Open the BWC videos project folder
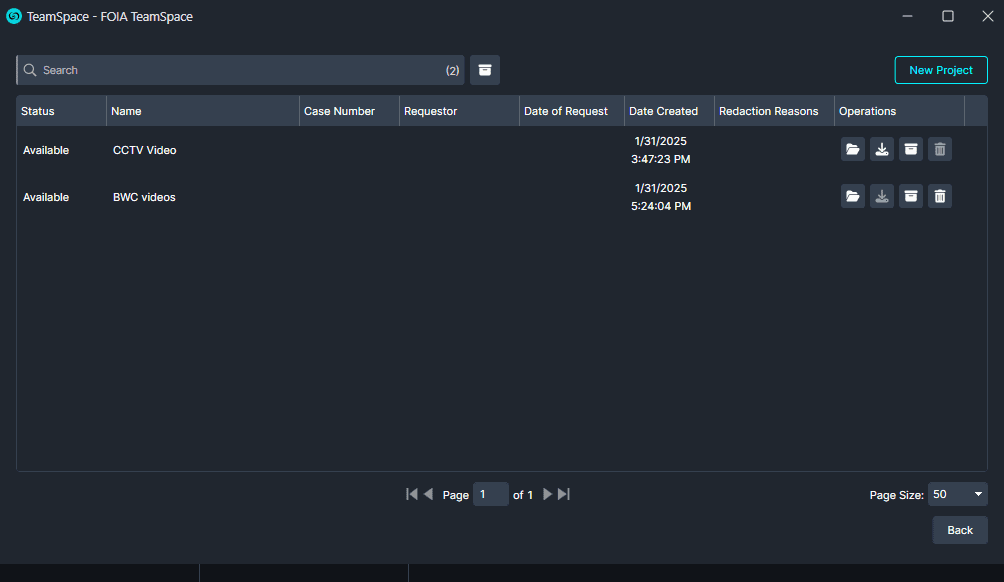 852,196
